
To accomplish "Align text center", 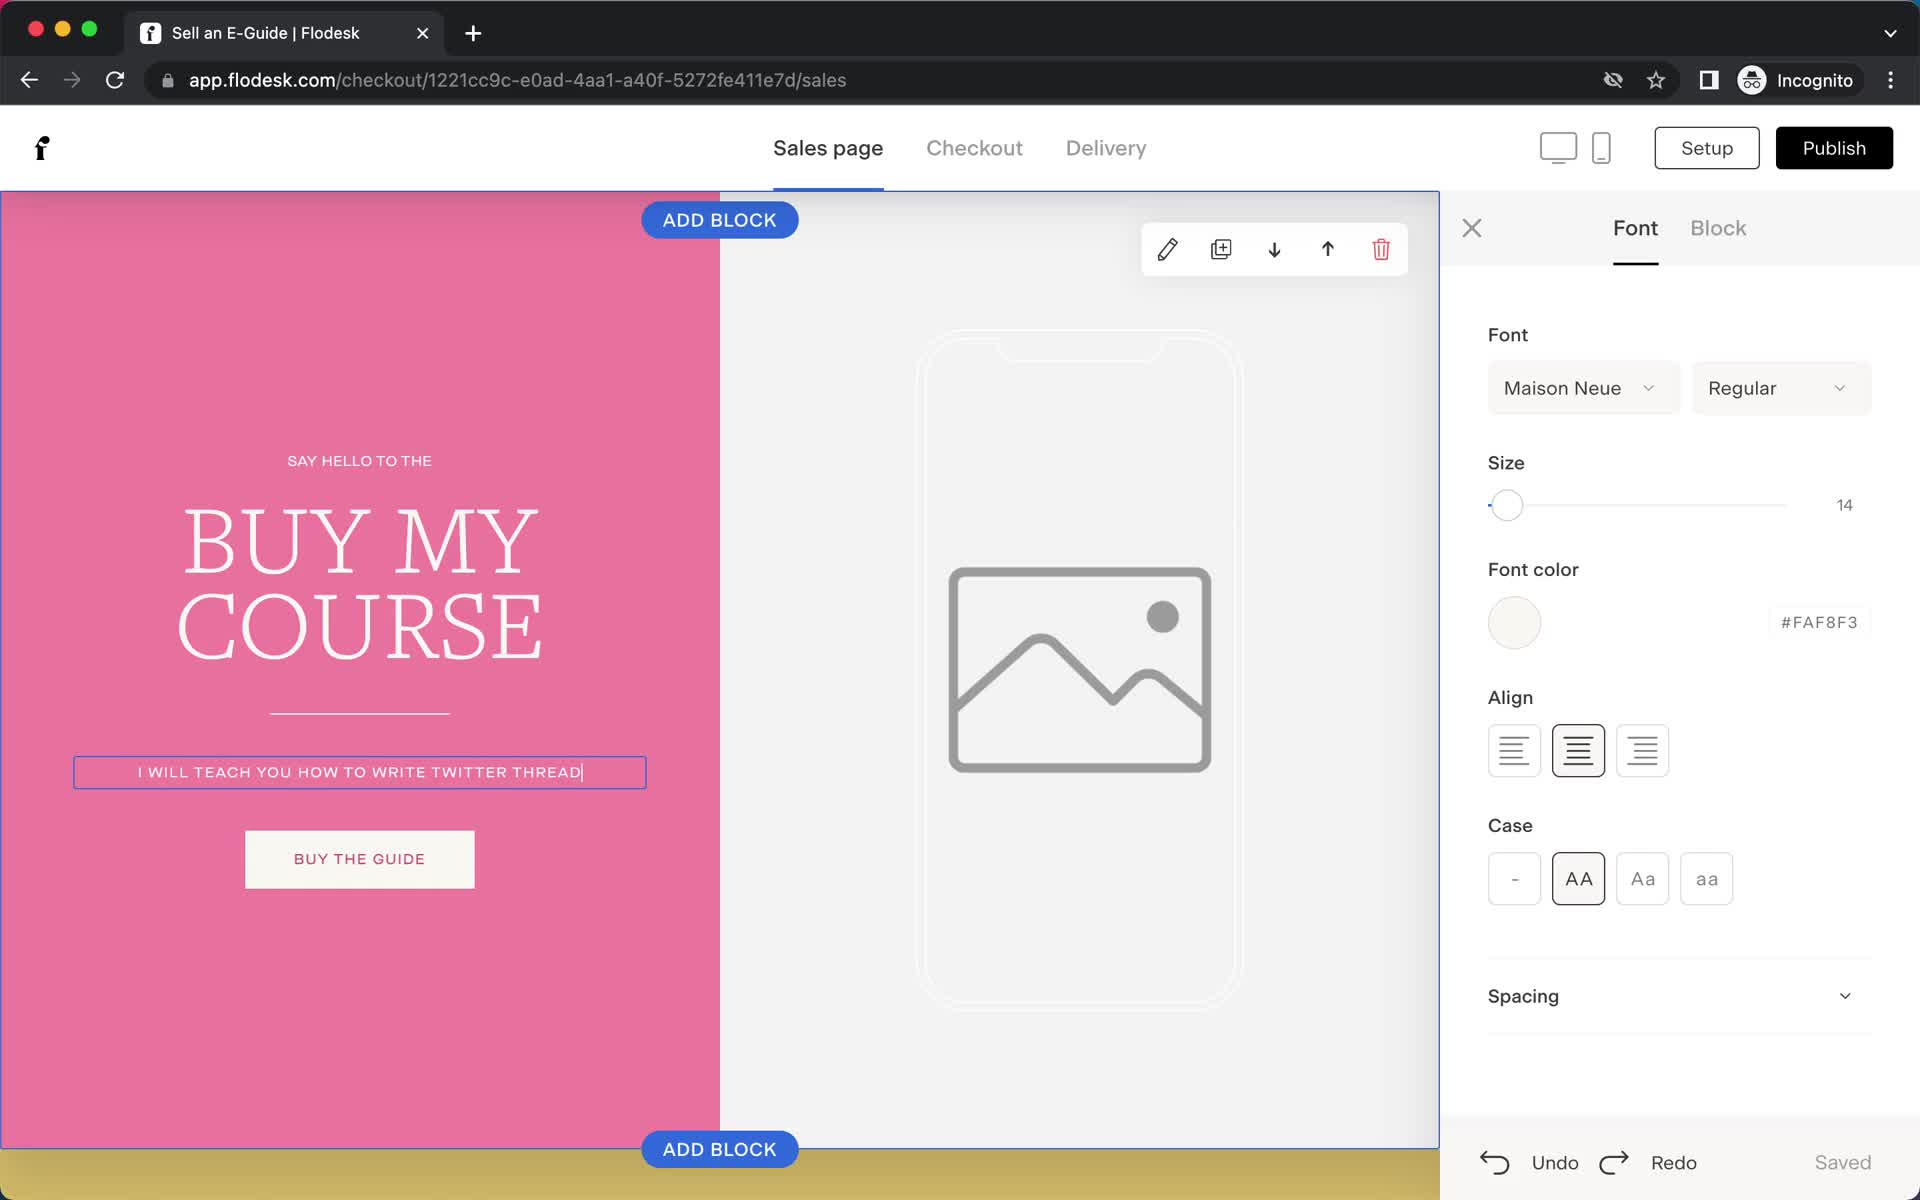I will (x=1578, y=750).
